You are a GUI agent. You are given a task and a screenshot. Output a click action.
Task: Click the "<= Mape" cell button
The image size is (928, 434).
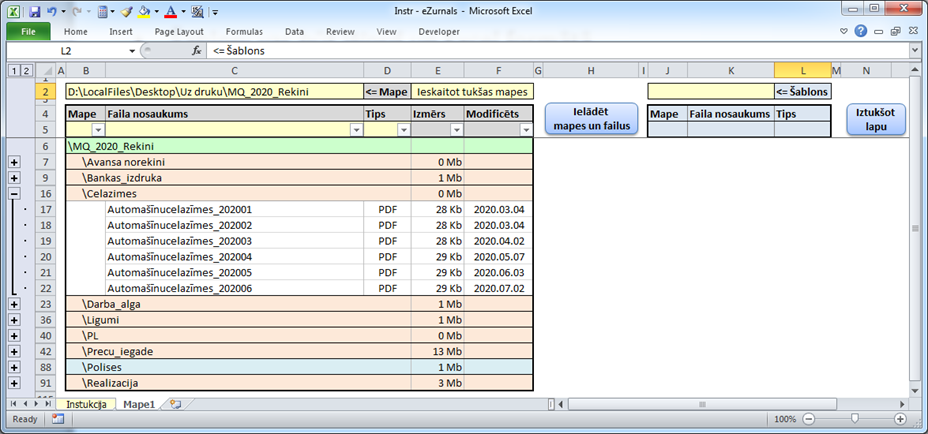[386, 92]
